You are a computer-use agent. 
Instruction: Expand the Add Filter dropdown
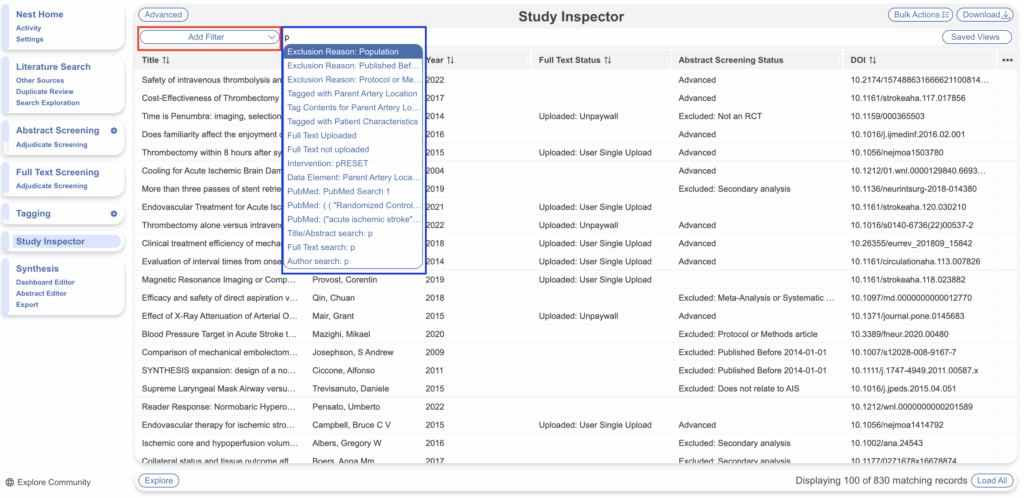[209, 37]
